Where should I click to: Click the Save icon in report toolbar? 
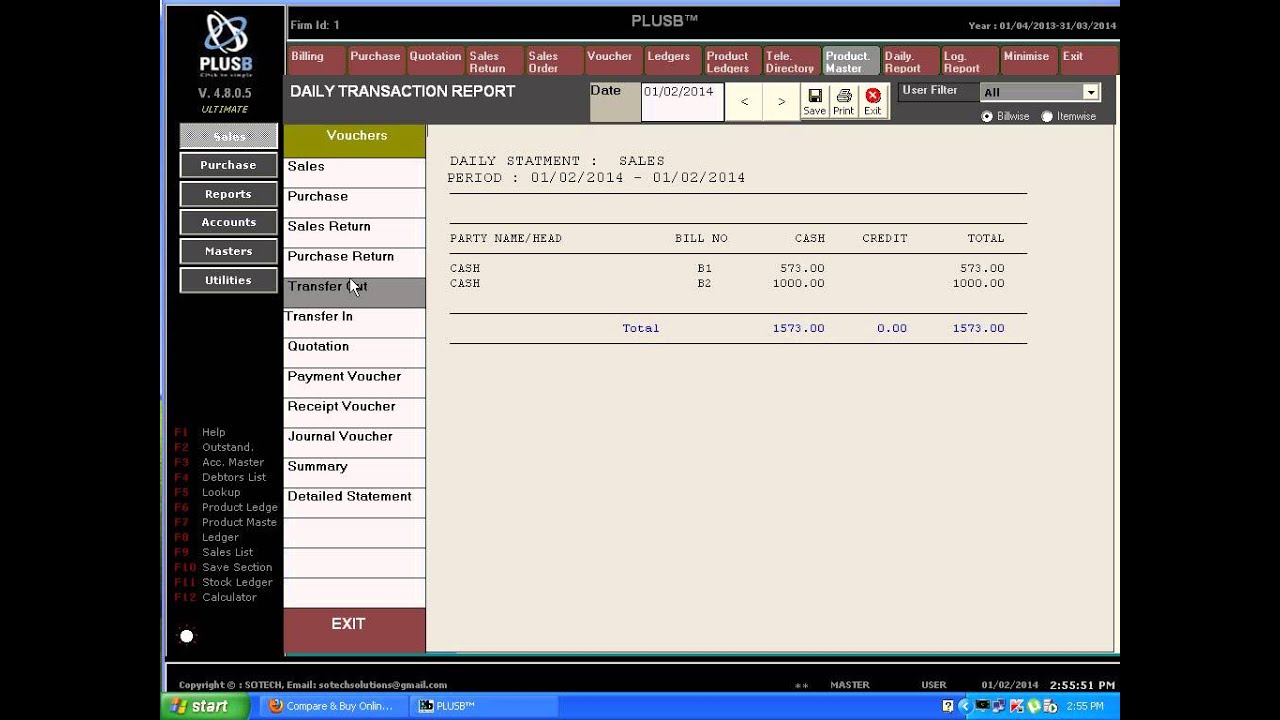815,102
